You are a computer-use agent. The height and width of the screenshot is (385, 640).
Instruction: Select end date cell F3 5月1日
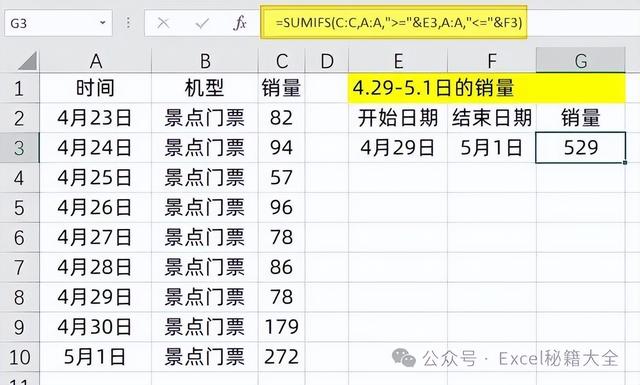click(x=492, y=148)
